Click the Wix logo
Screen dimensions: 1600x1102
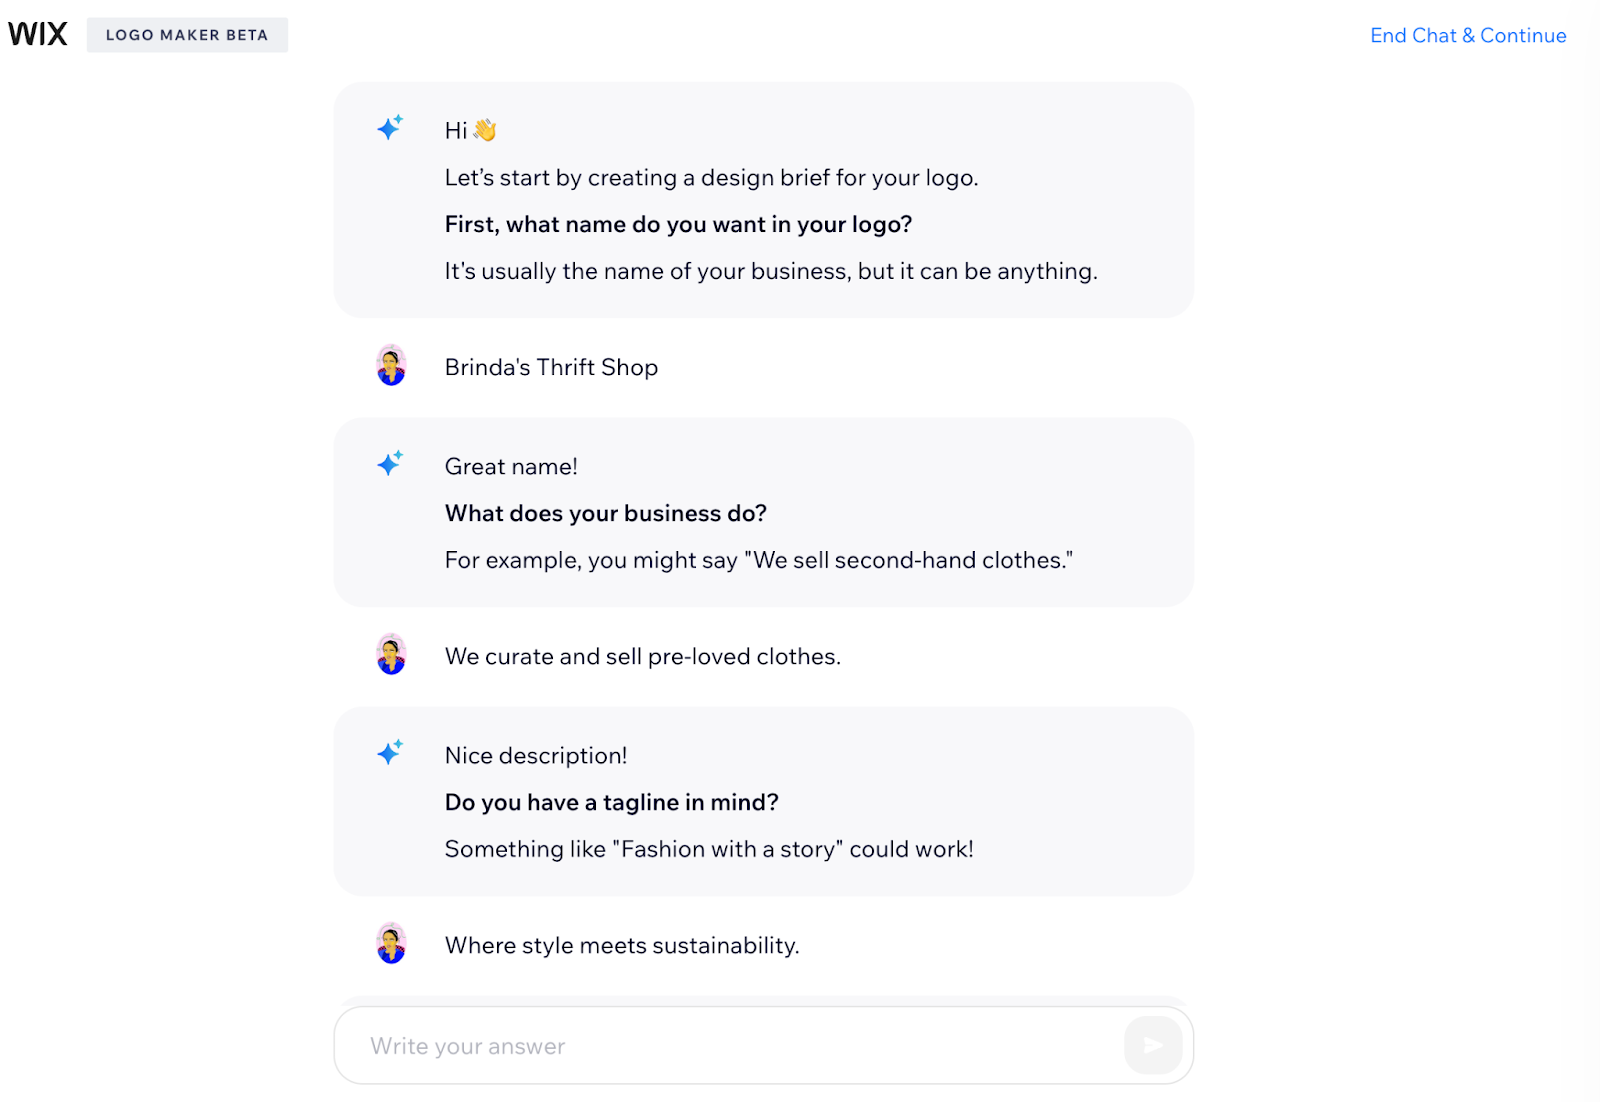(x=38, y=35)
